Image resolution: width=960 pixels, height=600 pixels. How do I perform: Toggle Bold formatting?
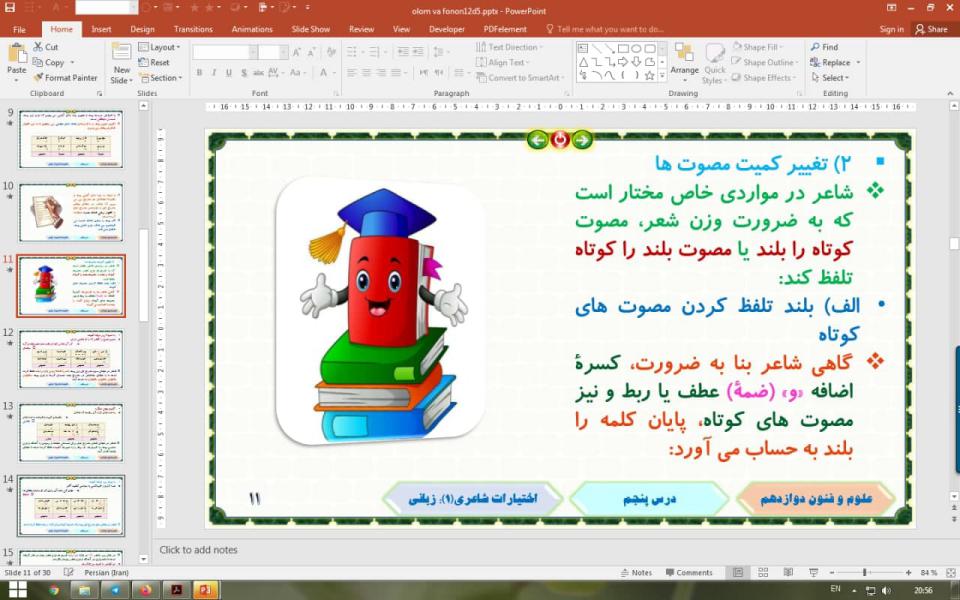[x=200, y=73]
